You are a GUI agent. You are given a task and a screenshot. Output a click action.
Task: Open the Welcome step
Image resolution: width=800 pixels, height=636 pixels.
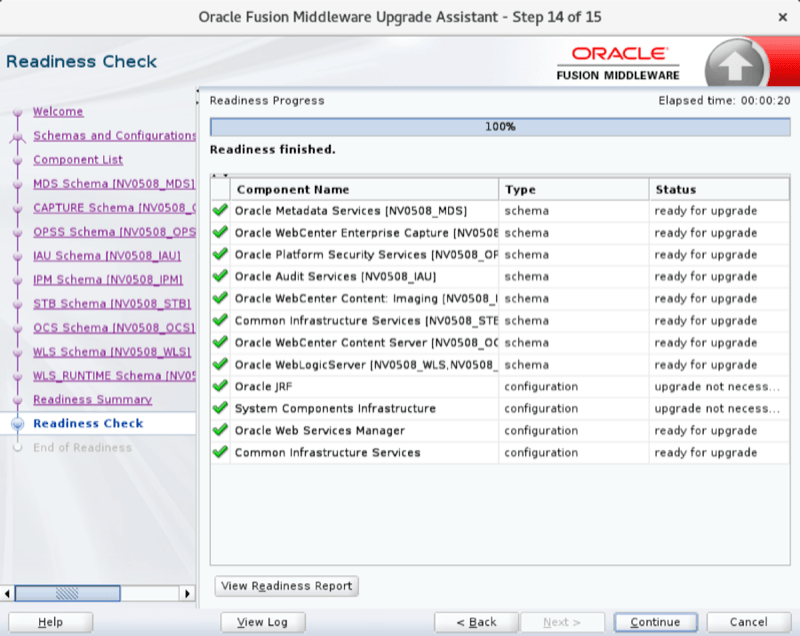58,111
